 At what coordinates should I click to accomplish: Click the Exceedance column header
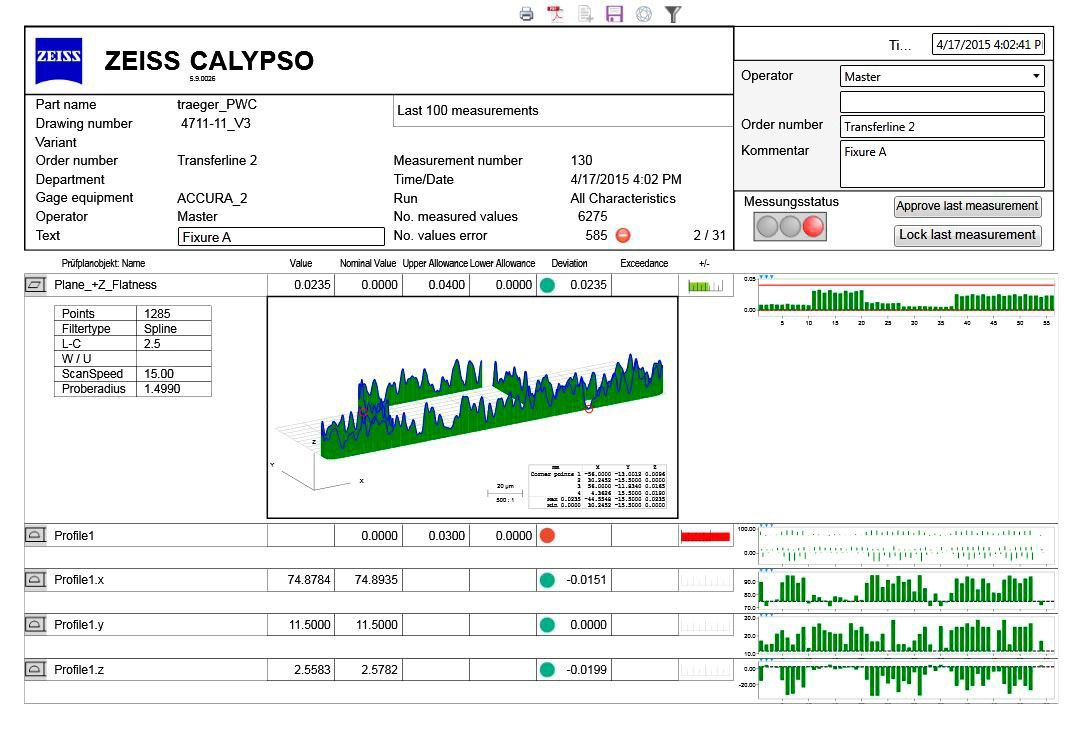point(644,263)
